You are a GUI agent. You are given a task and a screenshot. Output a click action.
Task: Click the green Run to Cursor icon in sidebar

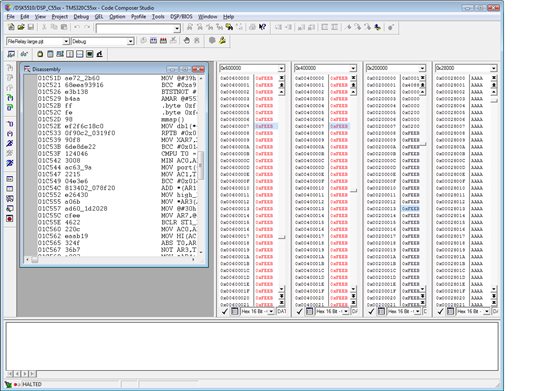[x=10, y=107]
